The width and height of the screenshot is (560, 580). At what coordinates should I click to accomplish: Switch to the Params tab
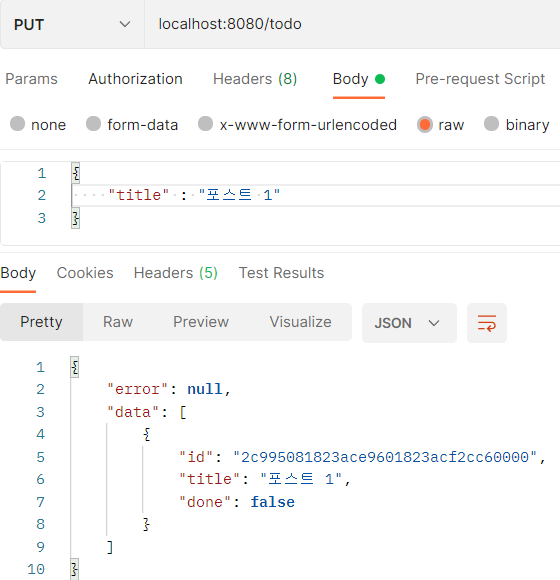pyautogui.click(x=31, y=79)
